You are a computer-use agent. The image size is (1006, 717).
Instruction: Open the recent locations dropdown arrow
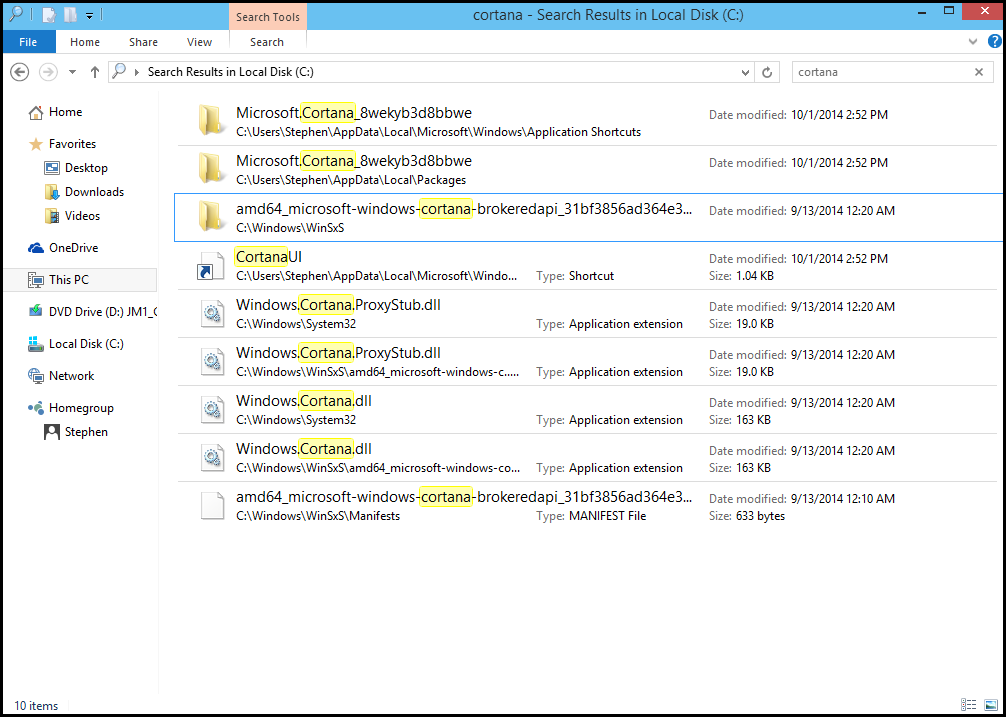[72, 72]
